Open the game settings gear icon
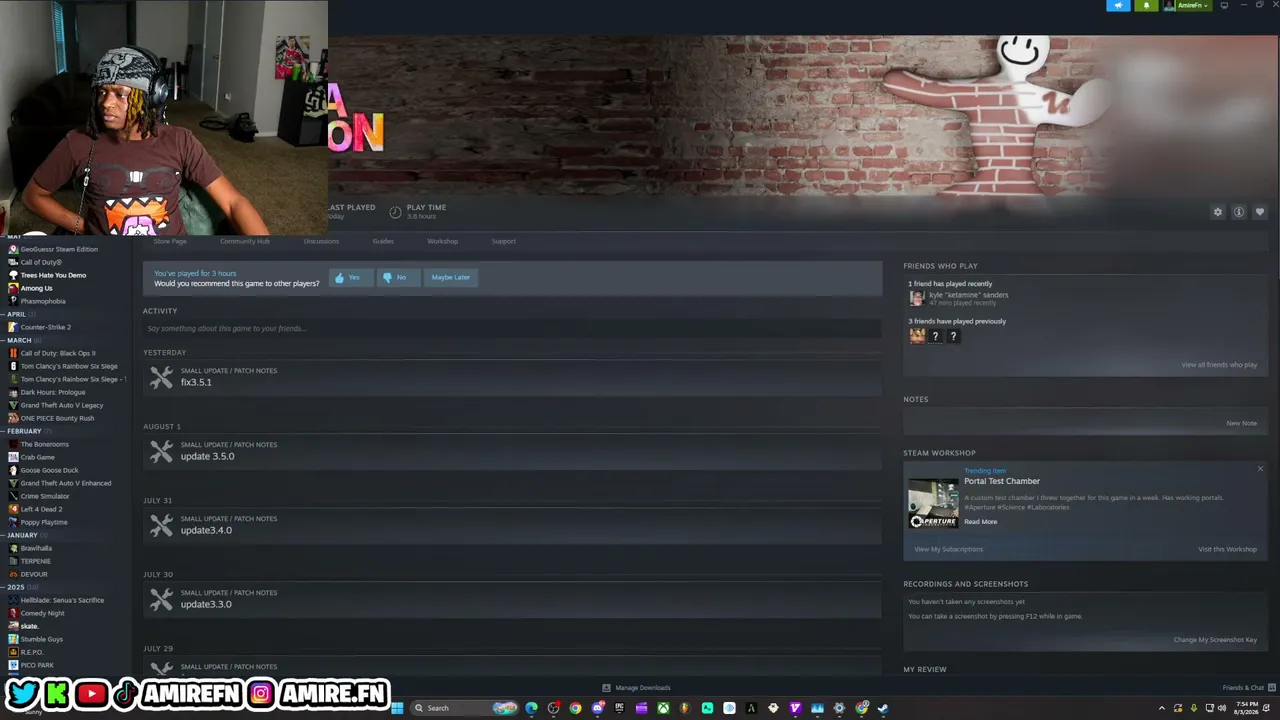 point(1217,212)
